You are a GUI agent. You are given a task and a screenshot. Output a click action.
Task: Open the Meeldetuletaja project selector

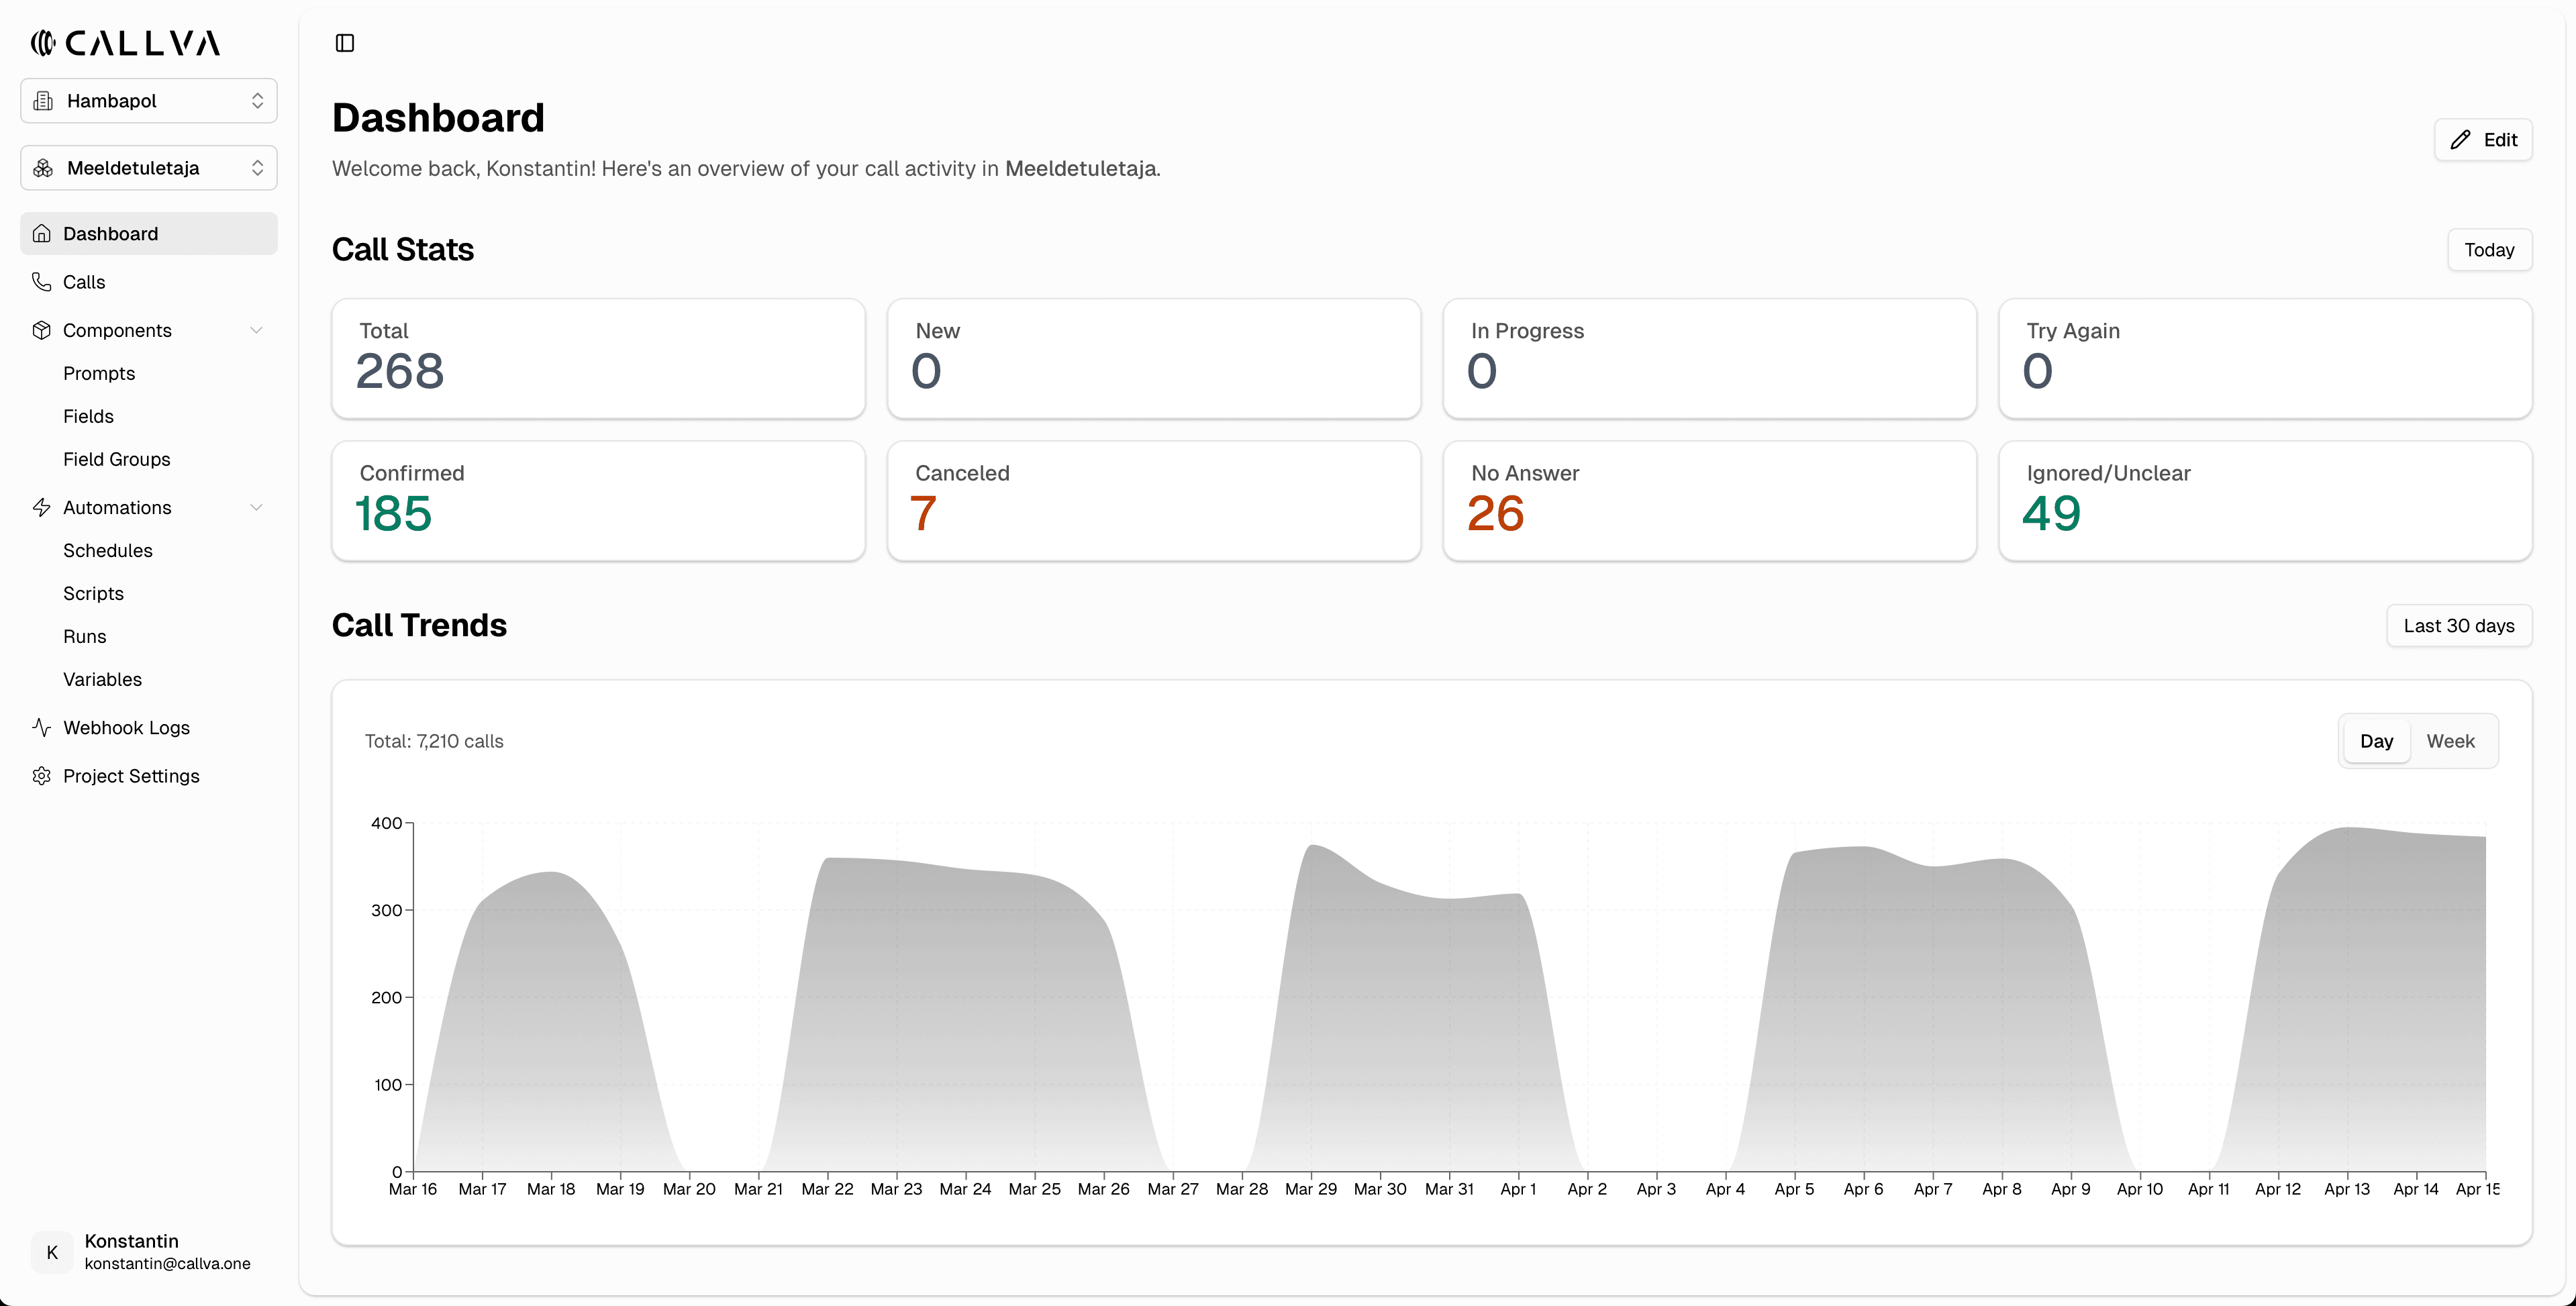pyautogui.click(x=149, y=168)
